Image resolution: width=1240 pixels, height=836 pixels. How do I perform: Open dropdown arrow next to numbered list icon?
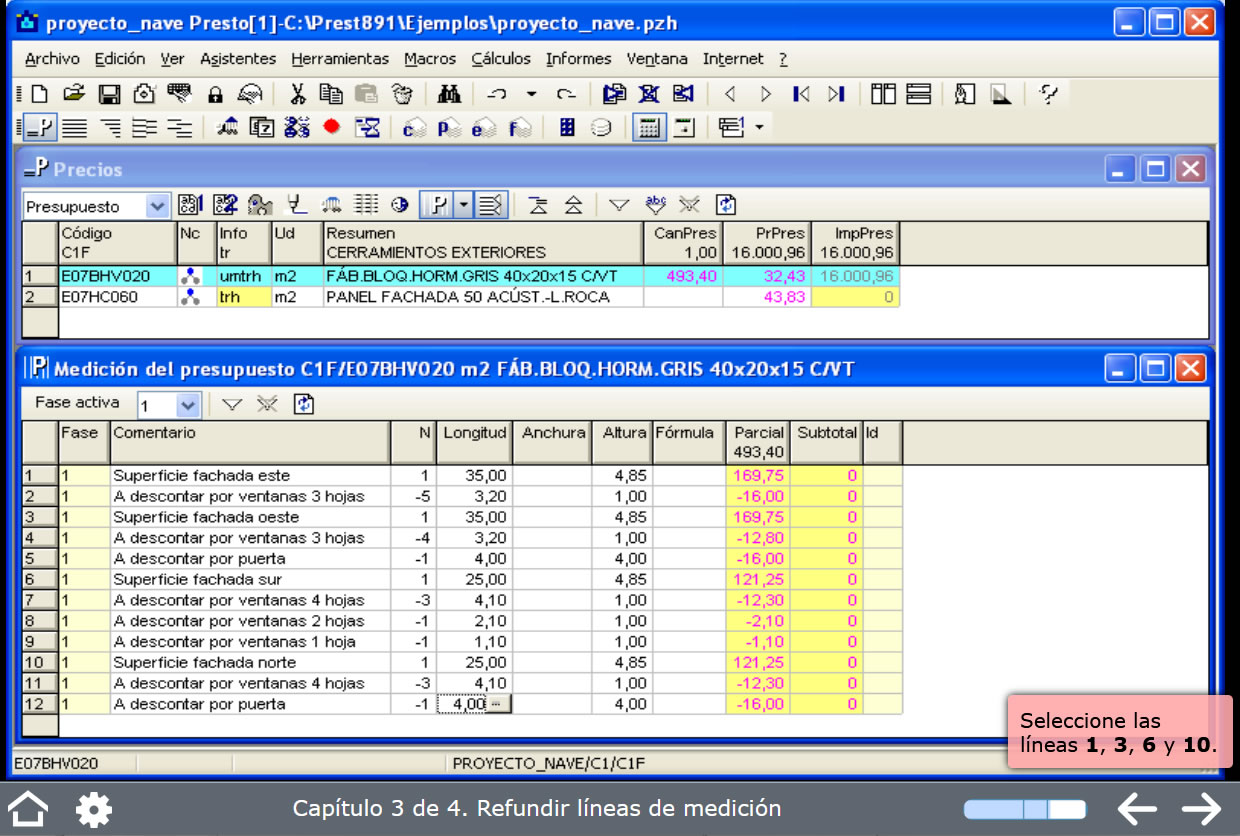point(759,127)
